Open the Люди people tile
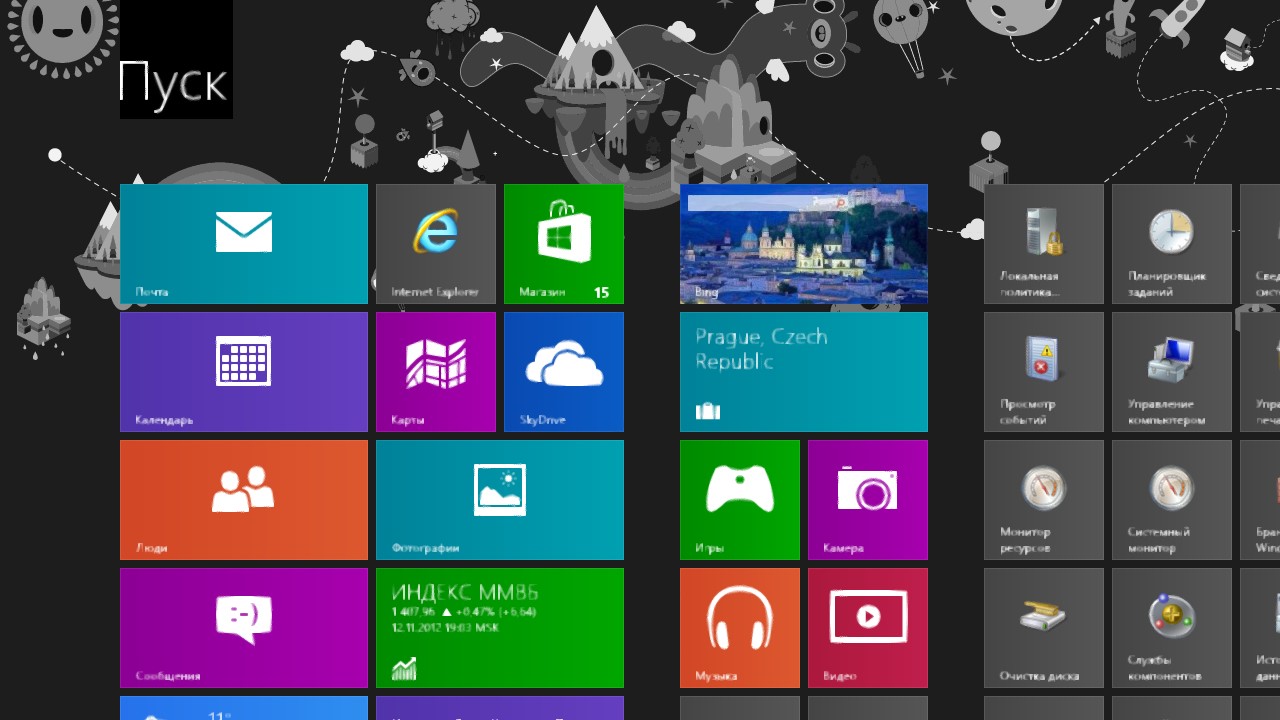The width and height of the screenshot is (1280, 720). [x=244, y=500]
